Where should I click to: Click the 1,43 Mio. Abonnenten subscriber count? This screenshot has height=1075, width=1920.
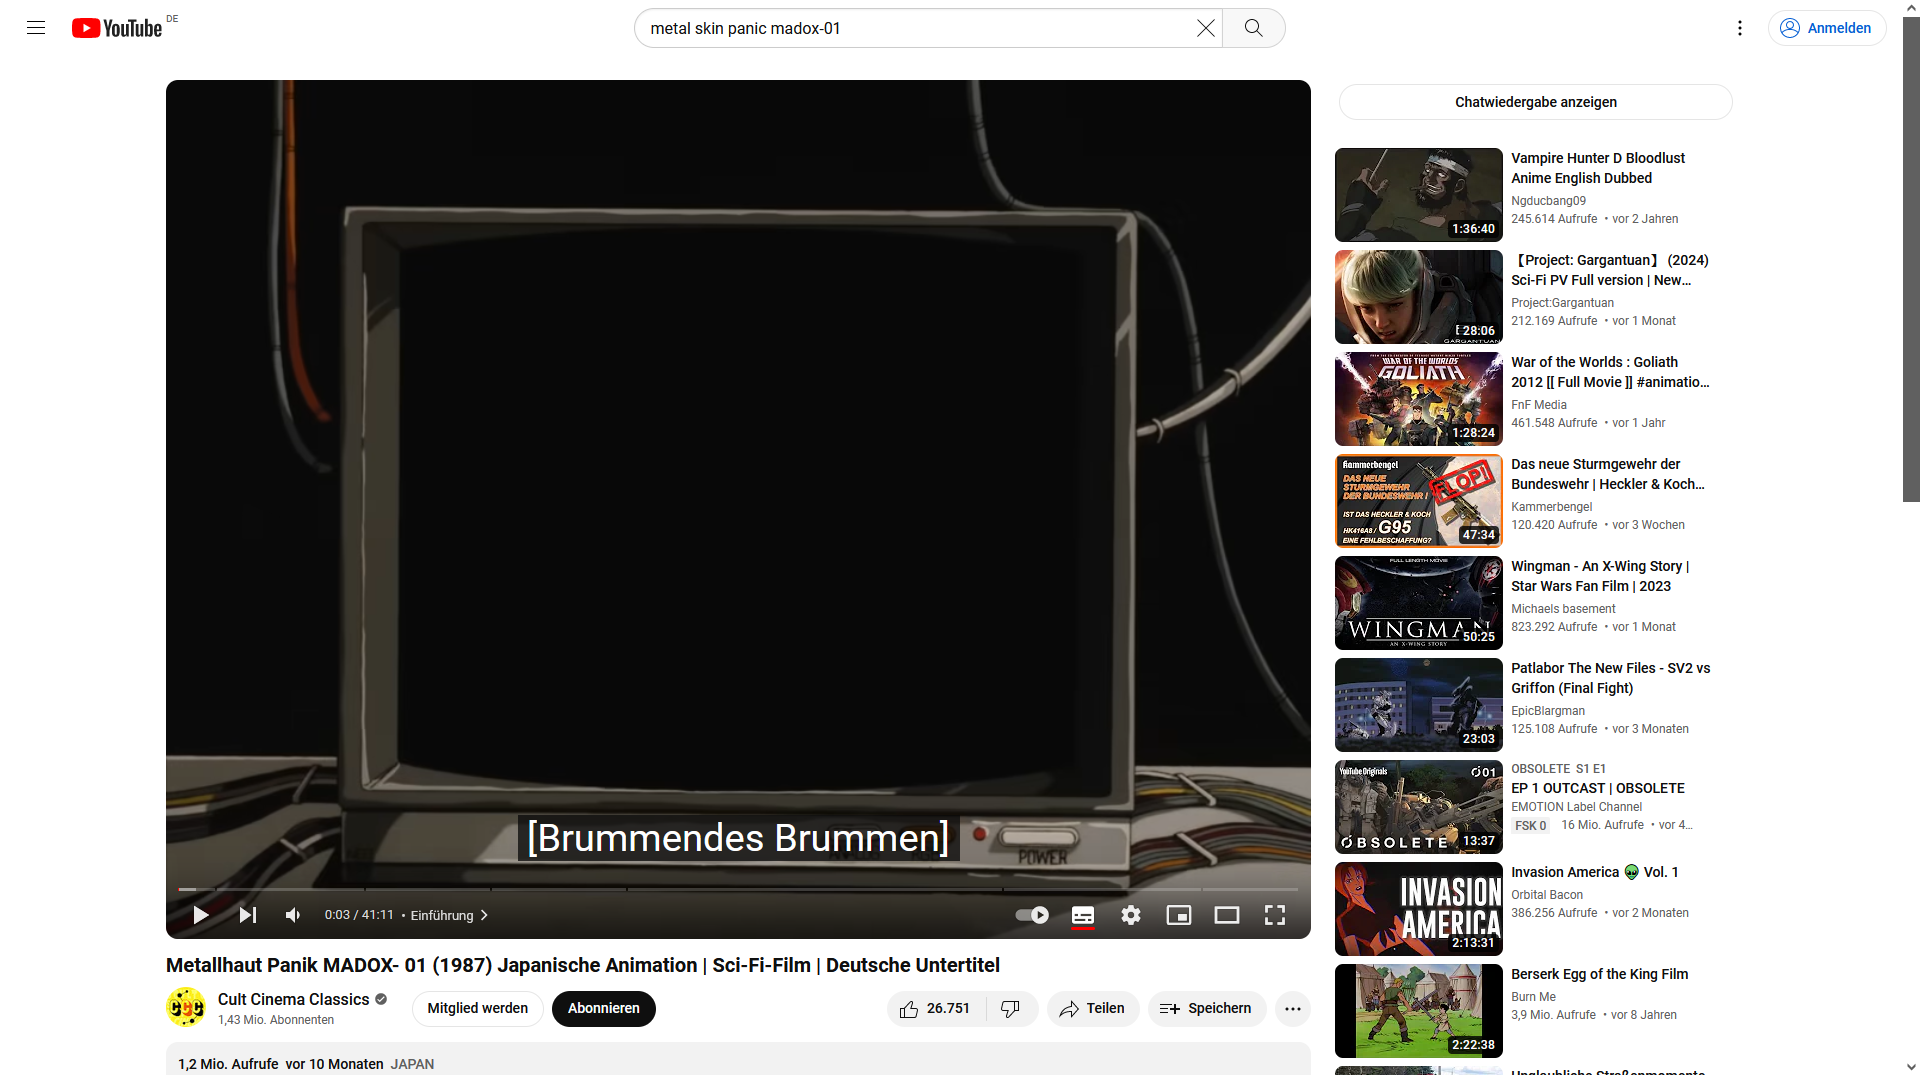[x=276, y=1020]
